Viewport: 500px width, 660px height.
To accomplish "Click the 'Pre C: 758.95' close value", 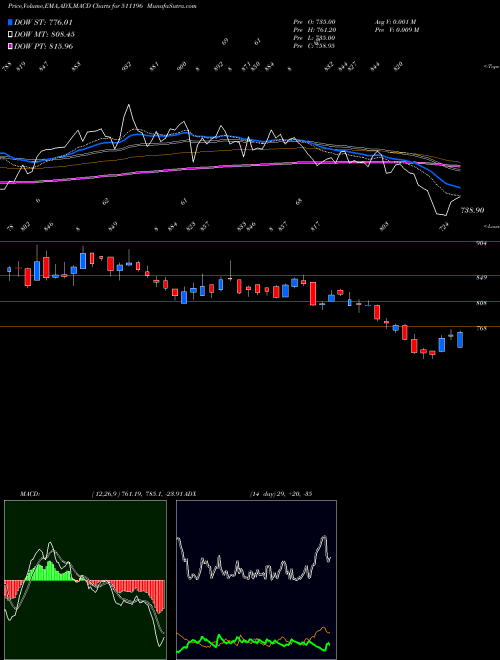I will [314, 46].
